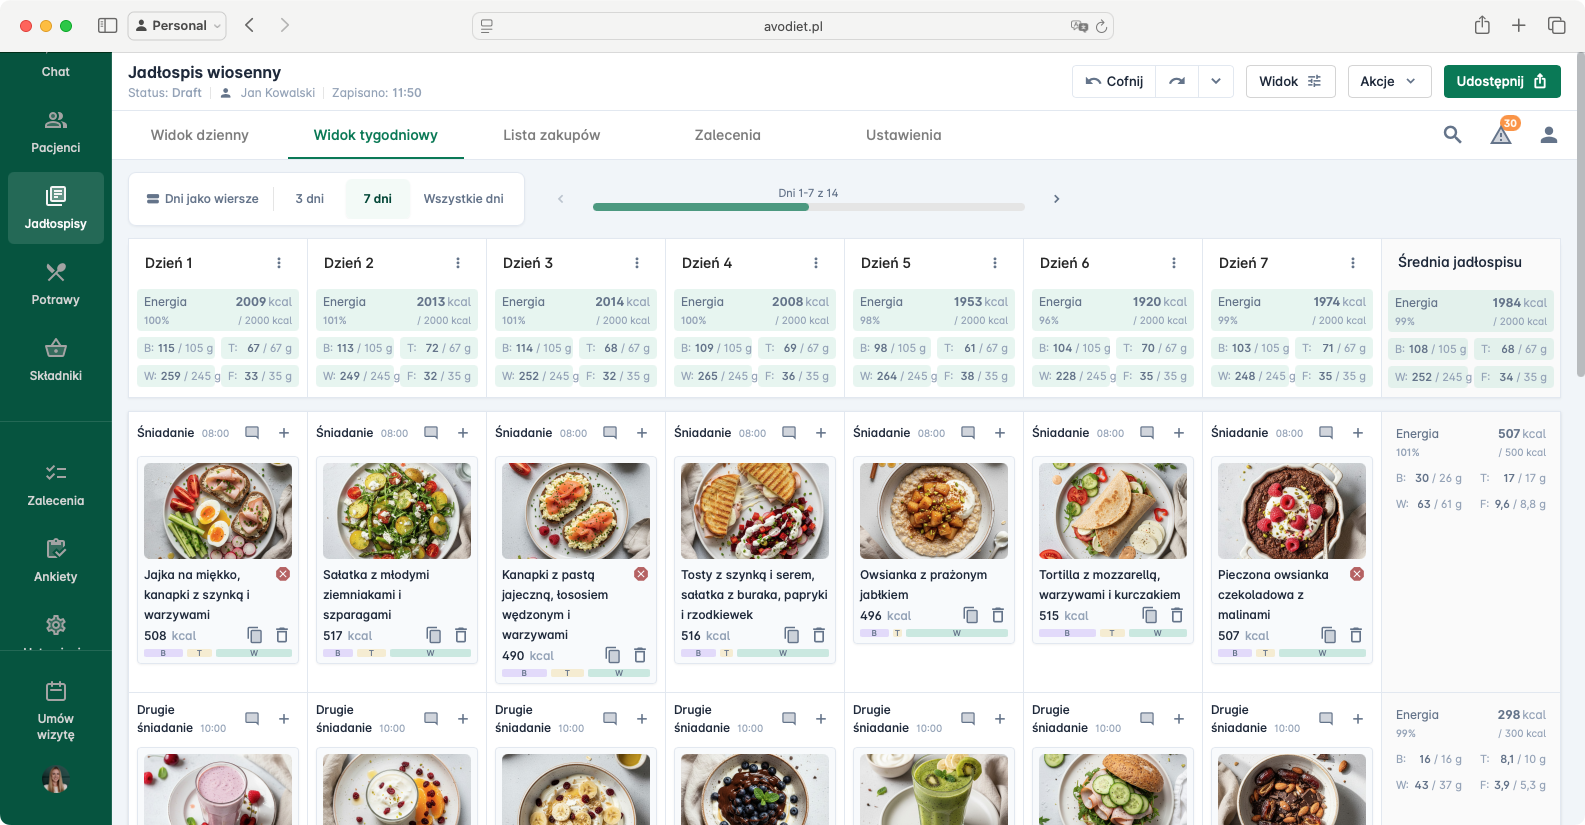
Task: Expand the Akcje dropdown
Action: tap(1388, 82)
